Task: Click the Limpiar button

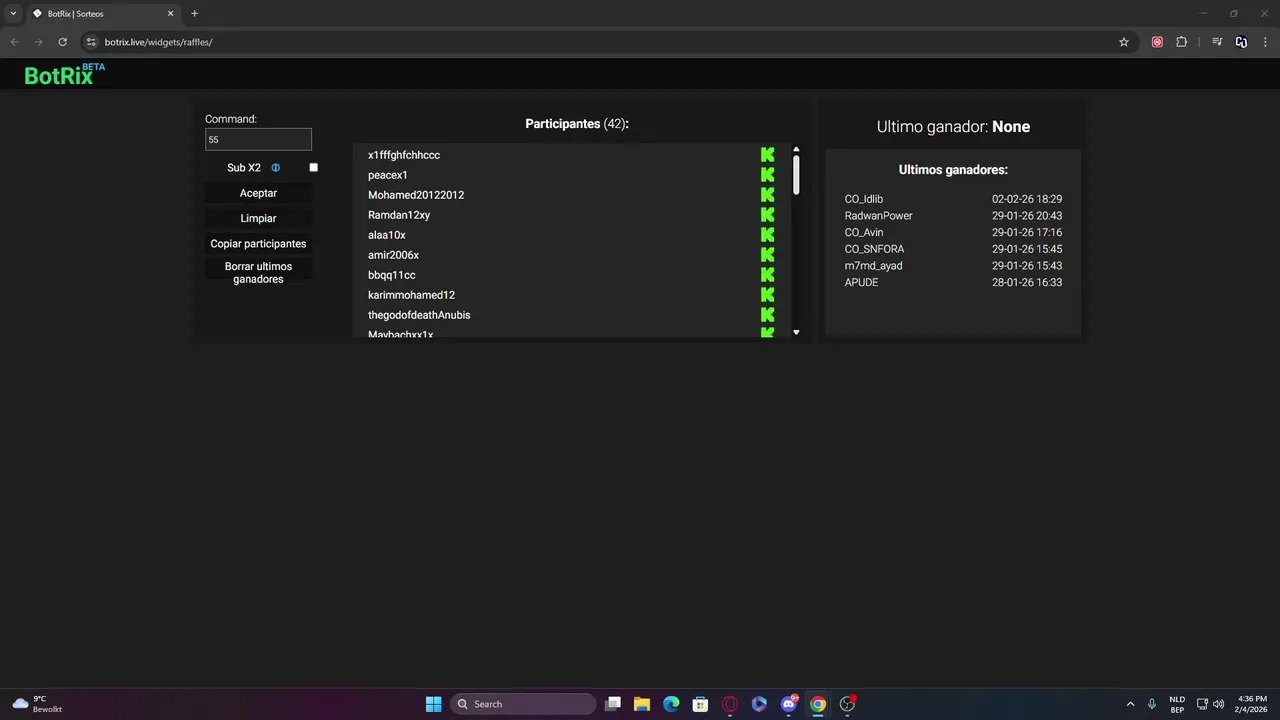Action: pos(258,218)
